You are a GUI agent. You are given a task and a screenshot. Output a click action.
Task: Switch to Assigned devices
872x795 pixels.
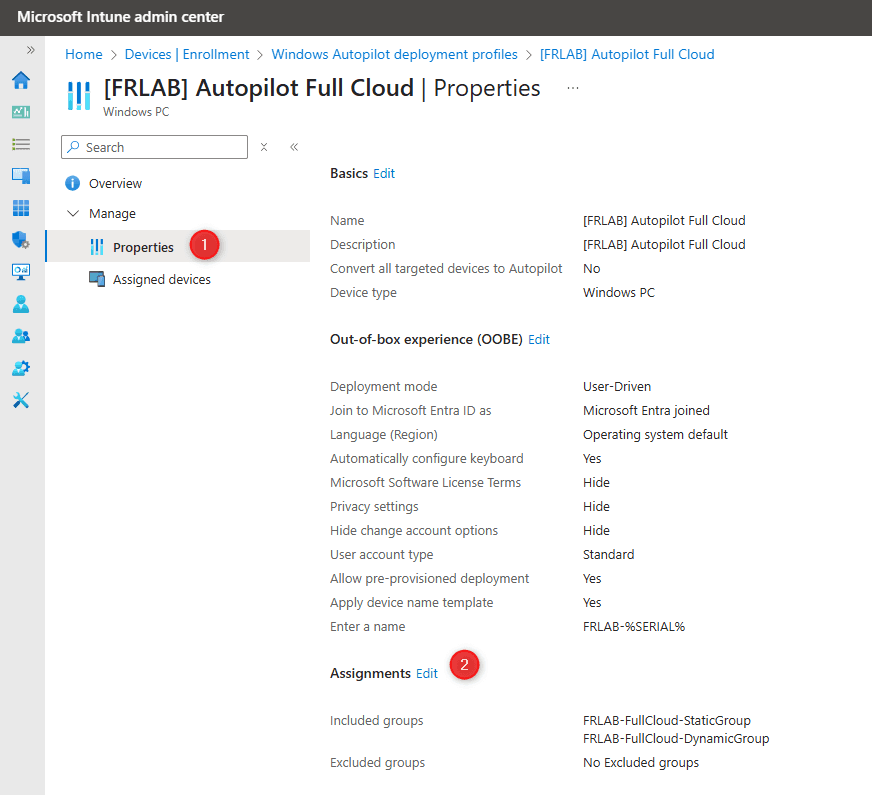pyautogui.click(x=161, y=279)
